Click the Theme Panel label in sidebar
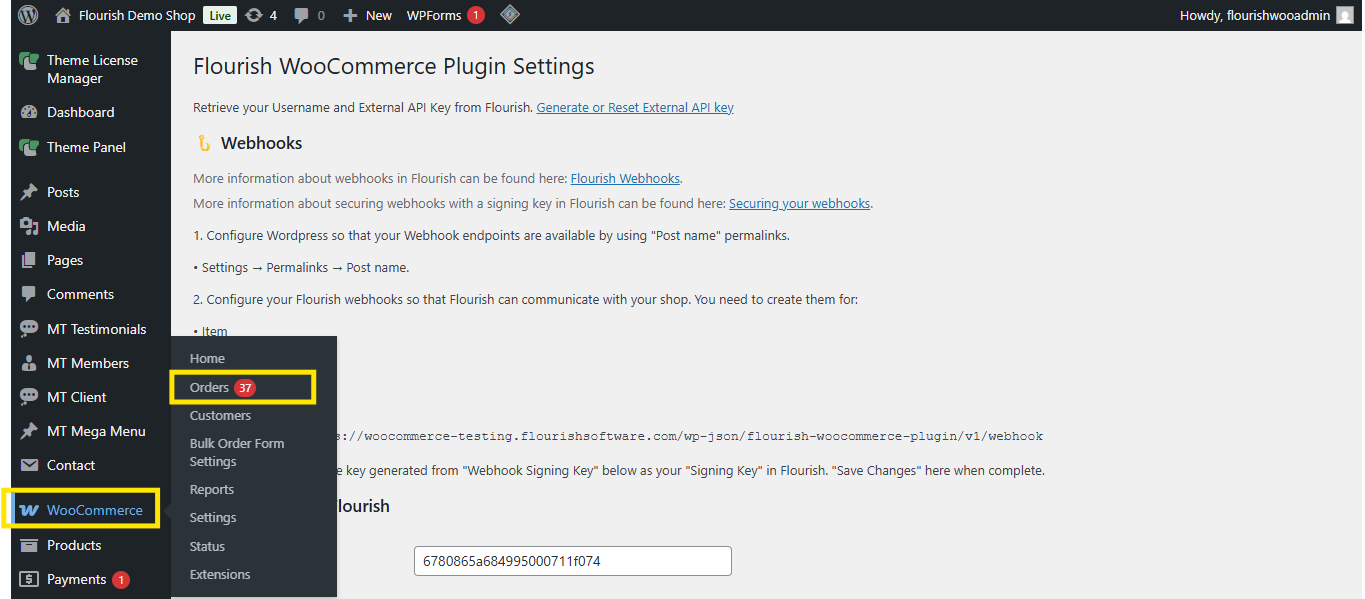This screenshot has height=599, width=1365. pos(87,147)
